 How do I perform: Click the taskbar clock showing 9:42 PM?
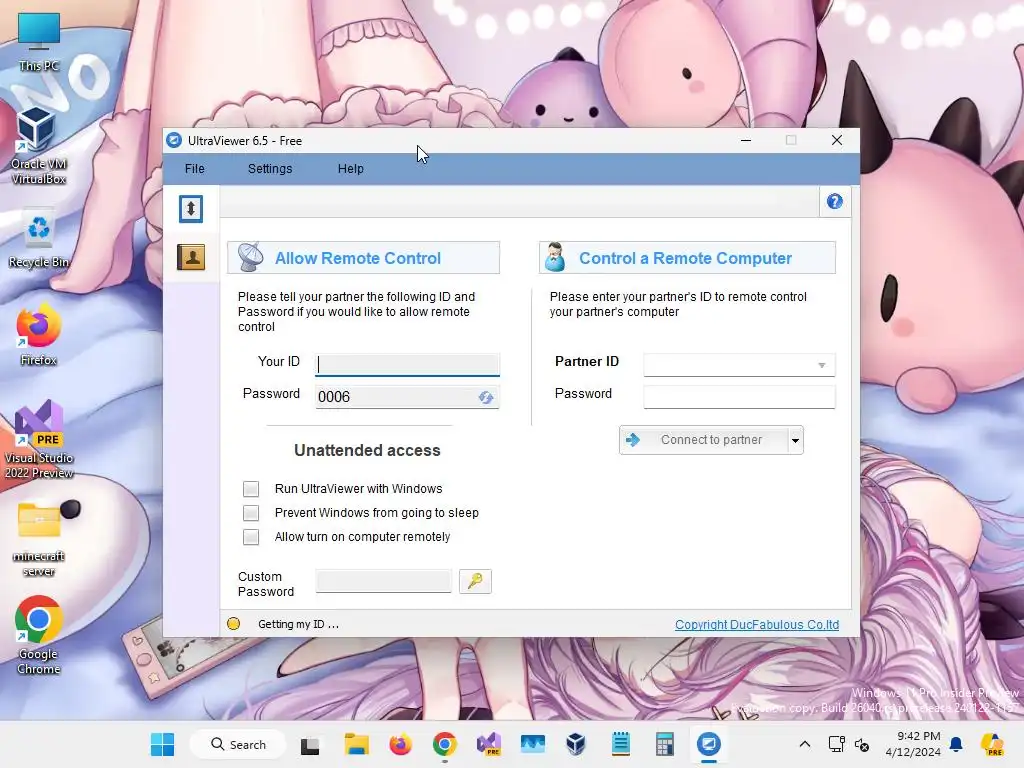(x=913, y=744)
